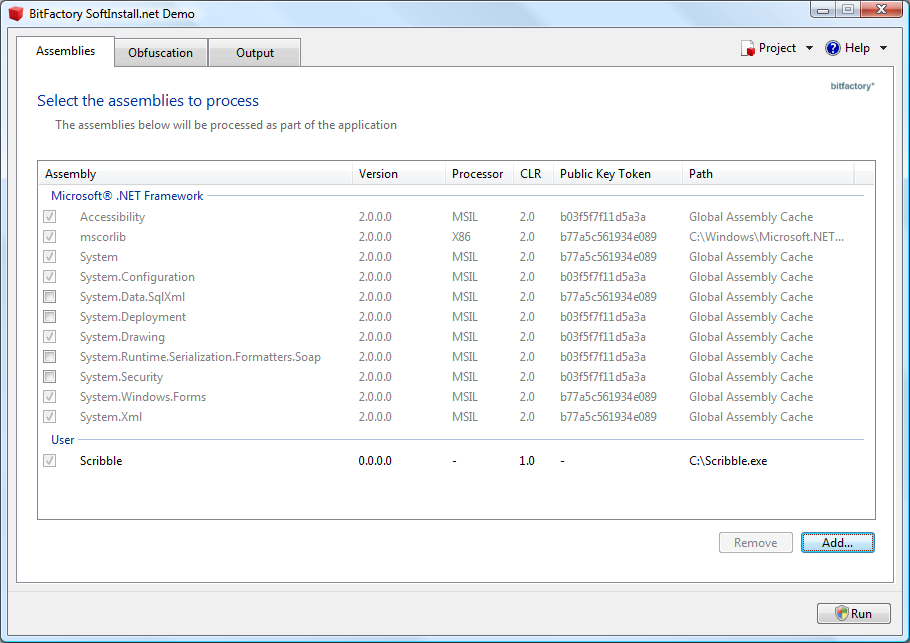Select the System.Configuration assembly name
This screenshot has height=643, width=910.
(138, 277)
